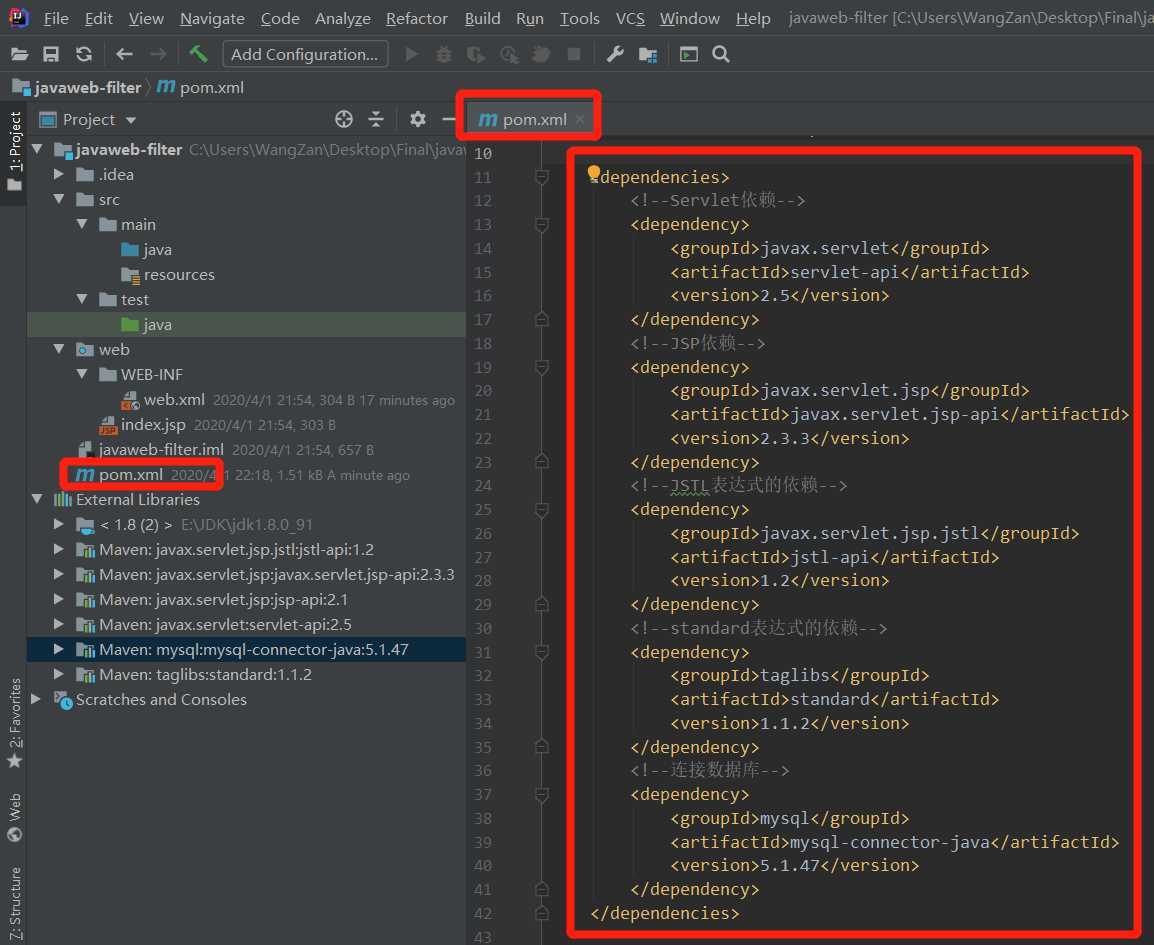This screenshot has width=1154, height=945.
Task: Open the Project view dropdown
Action: (131, 120)
